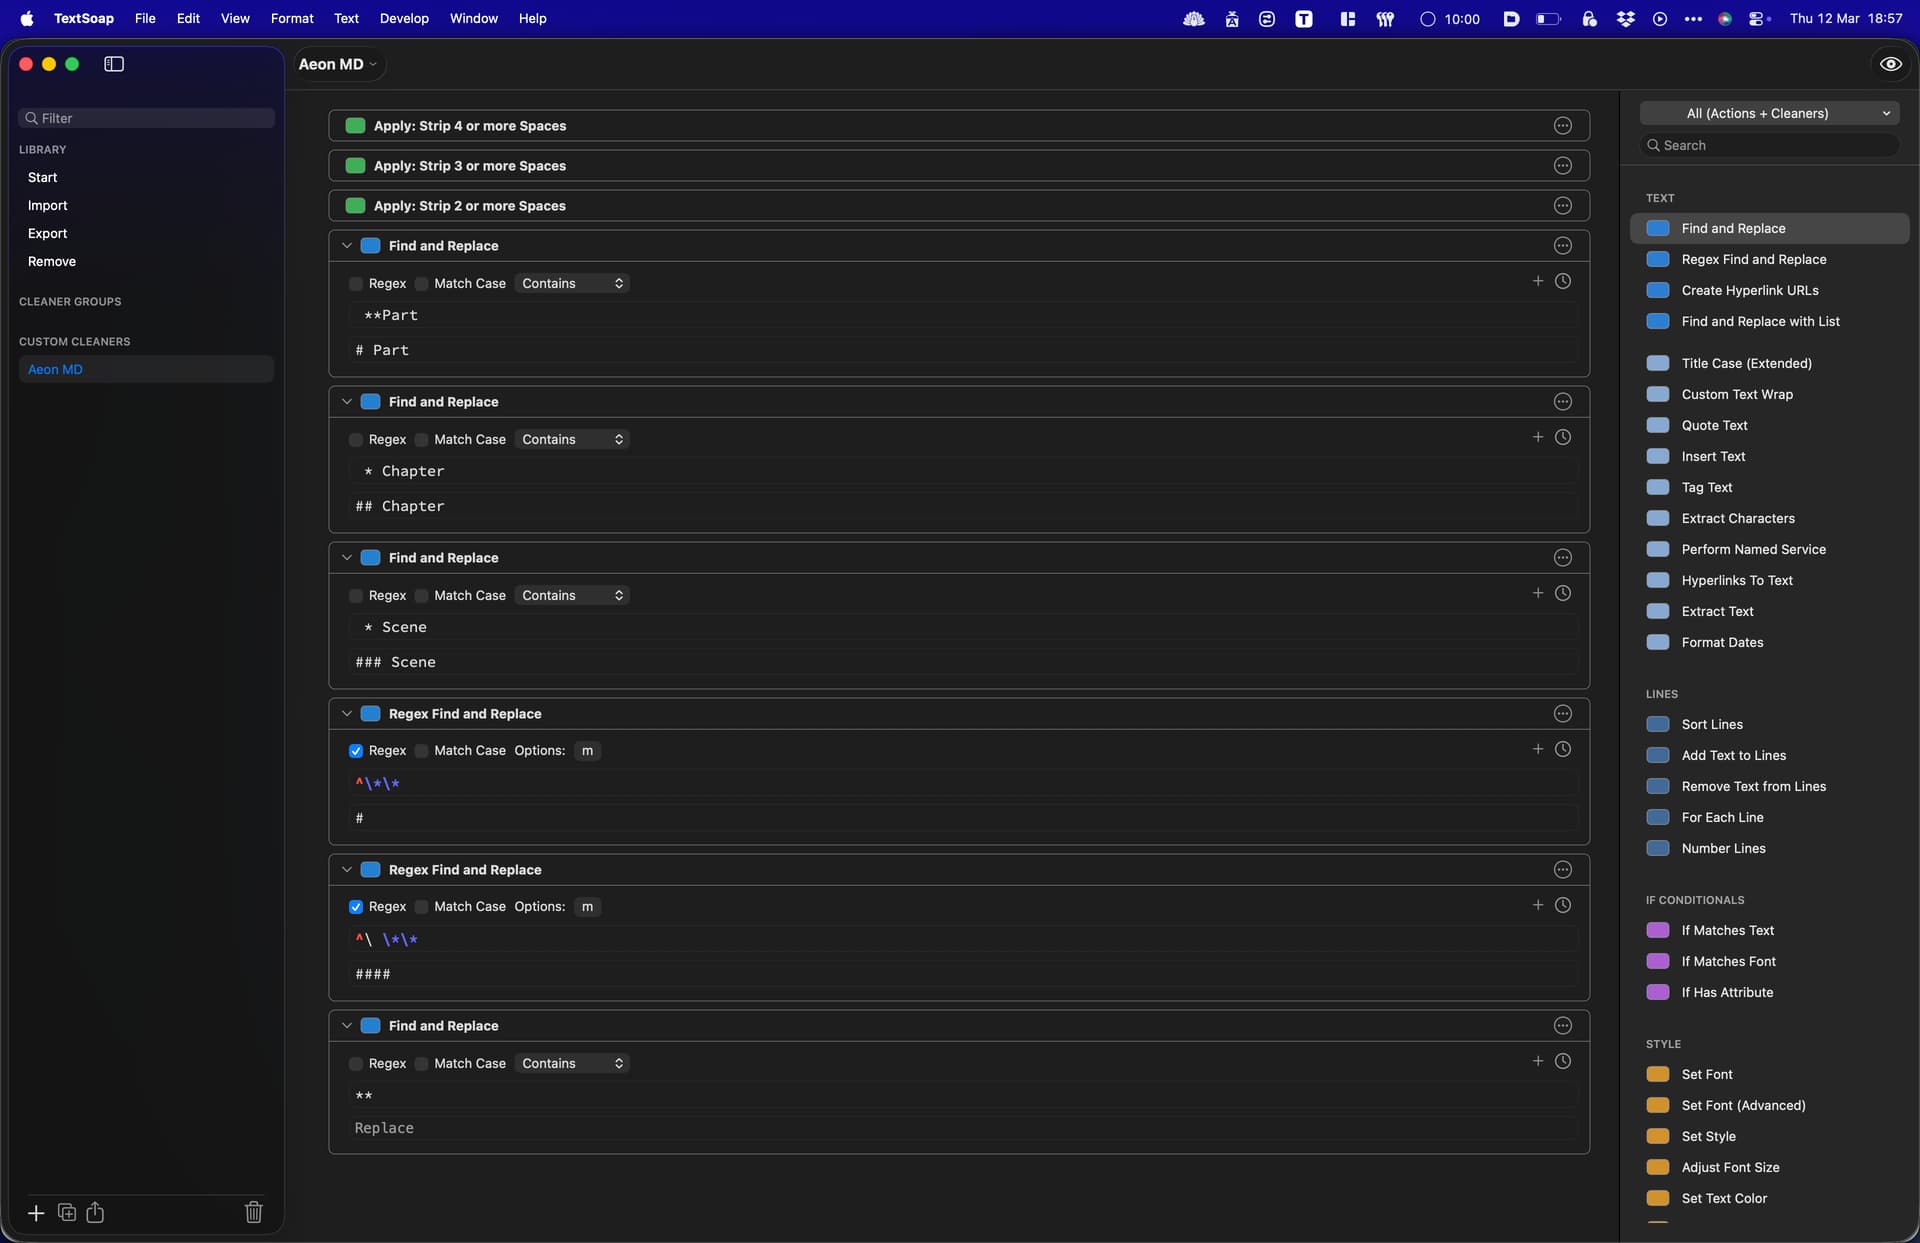Open the Develop menu
The height and width of the screenshot is (1243, 1920).
pos(404,18)
